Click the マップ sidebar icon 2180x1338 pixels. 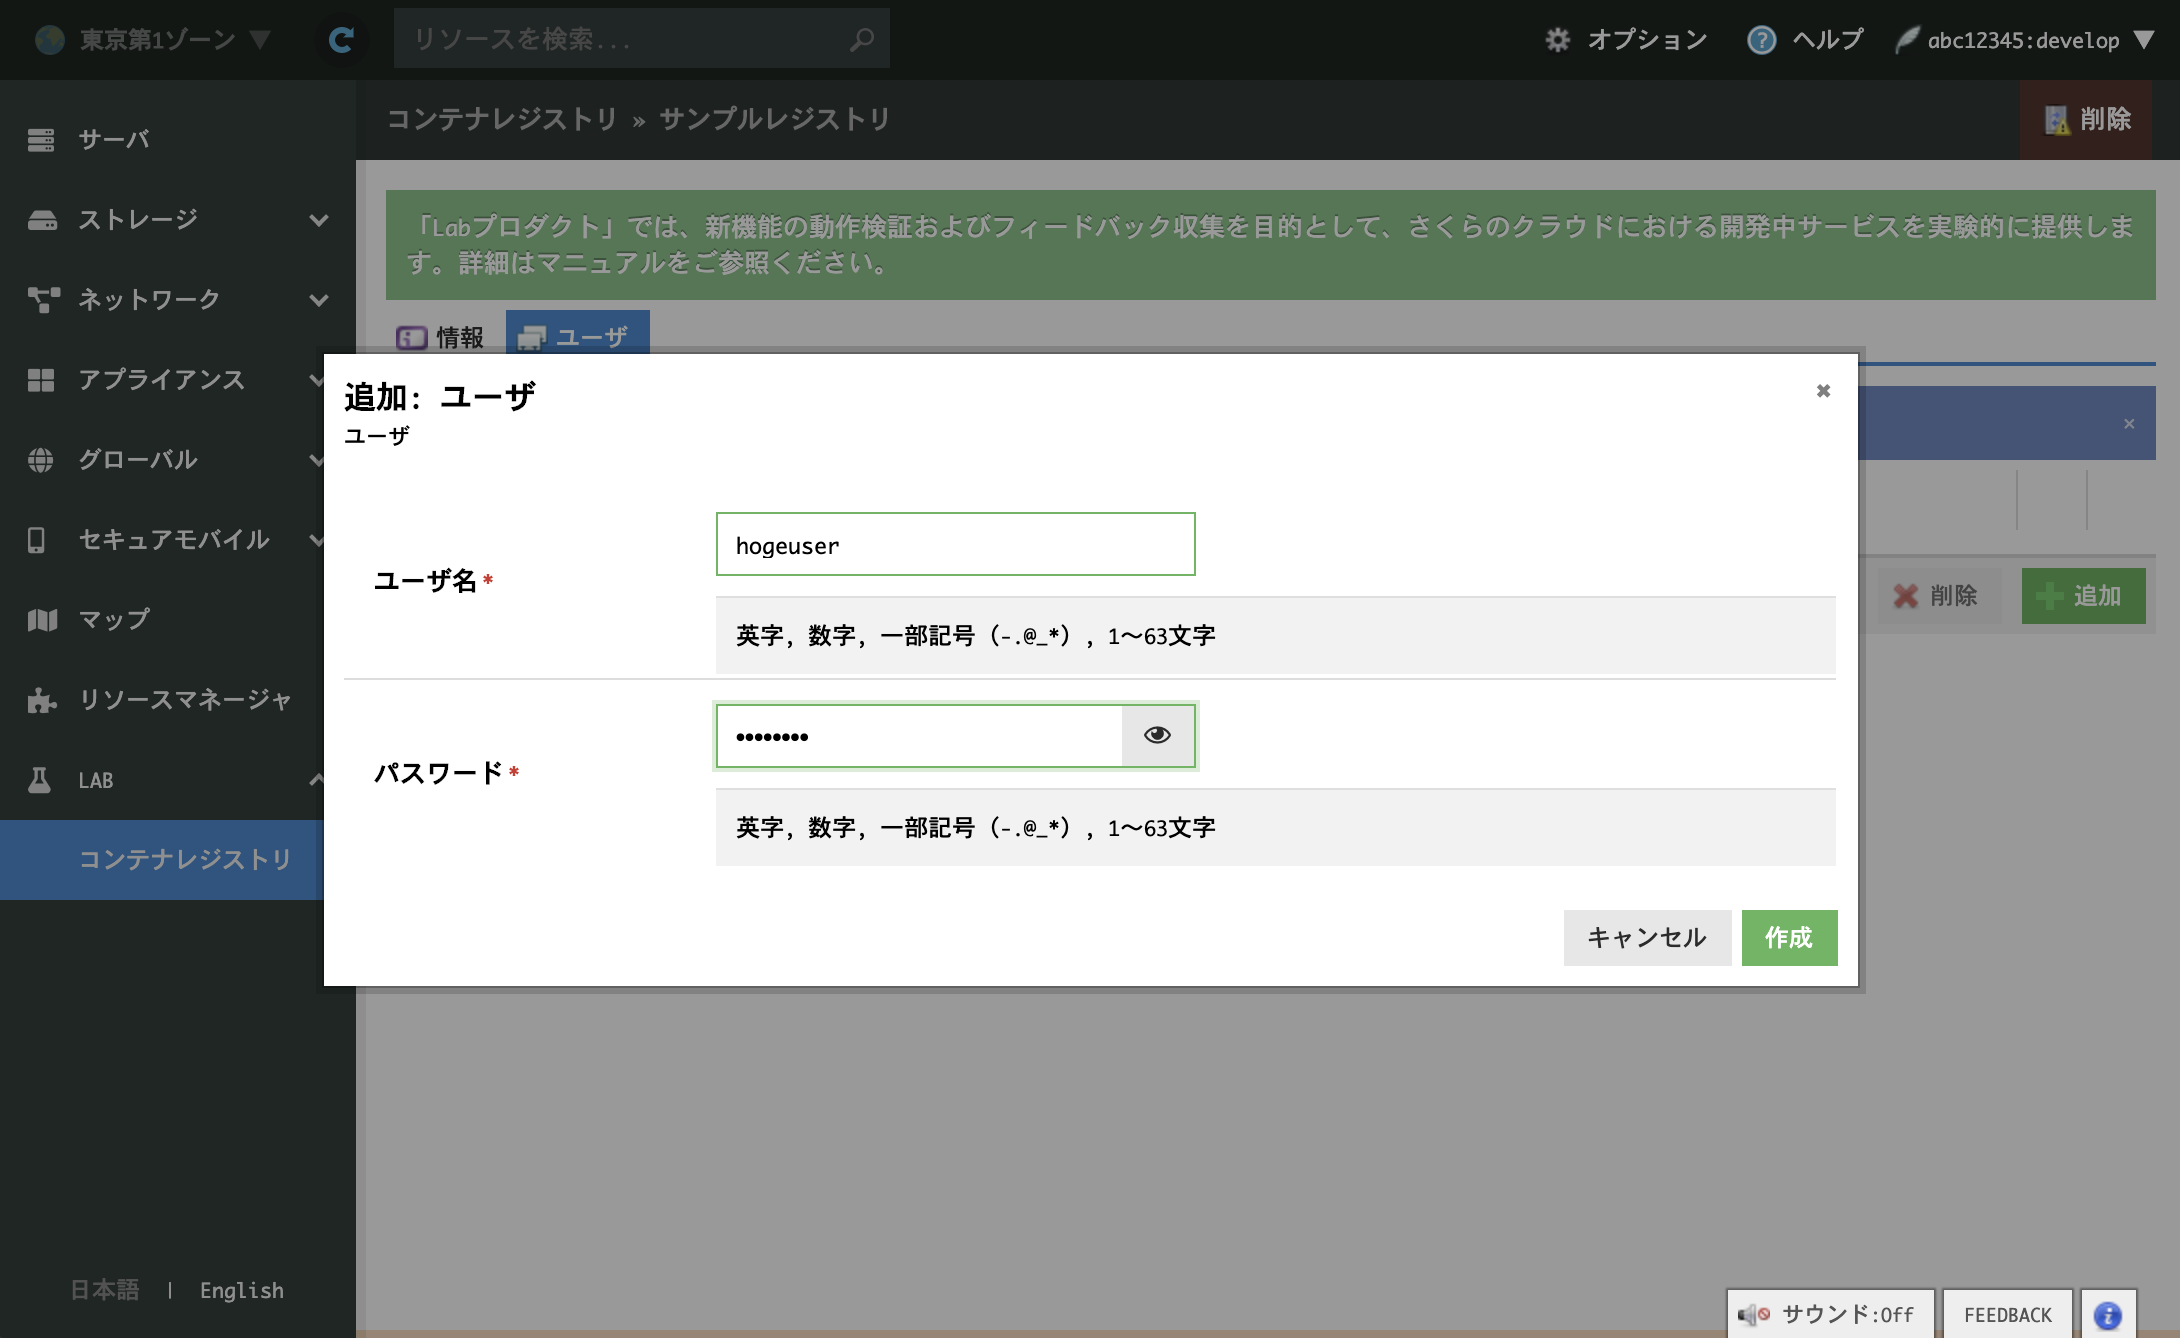coord(41,620)
